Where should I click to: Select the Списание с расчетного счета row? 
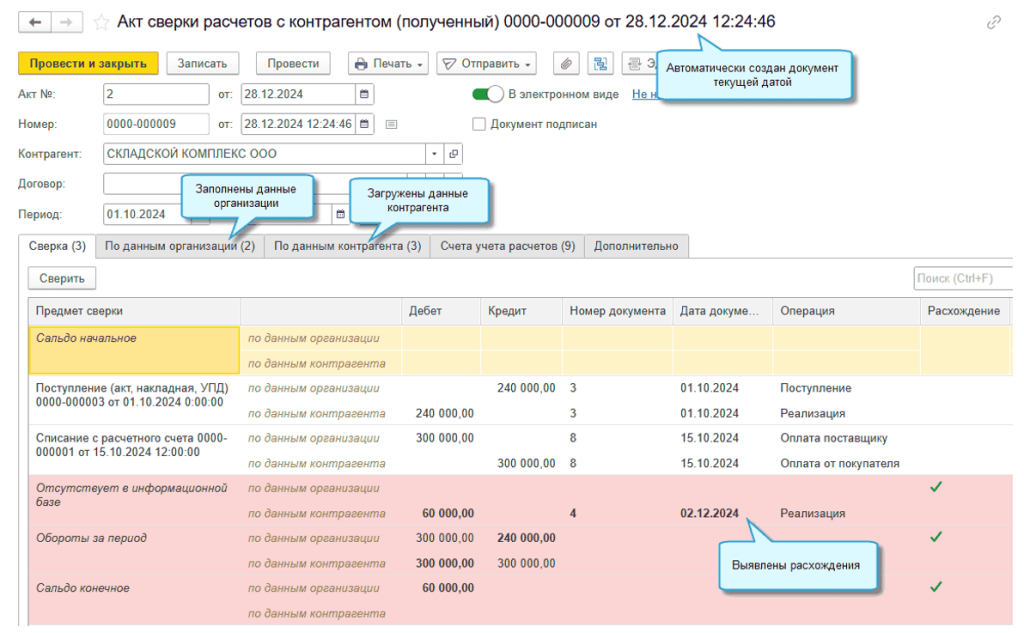[x=520, y=451]
